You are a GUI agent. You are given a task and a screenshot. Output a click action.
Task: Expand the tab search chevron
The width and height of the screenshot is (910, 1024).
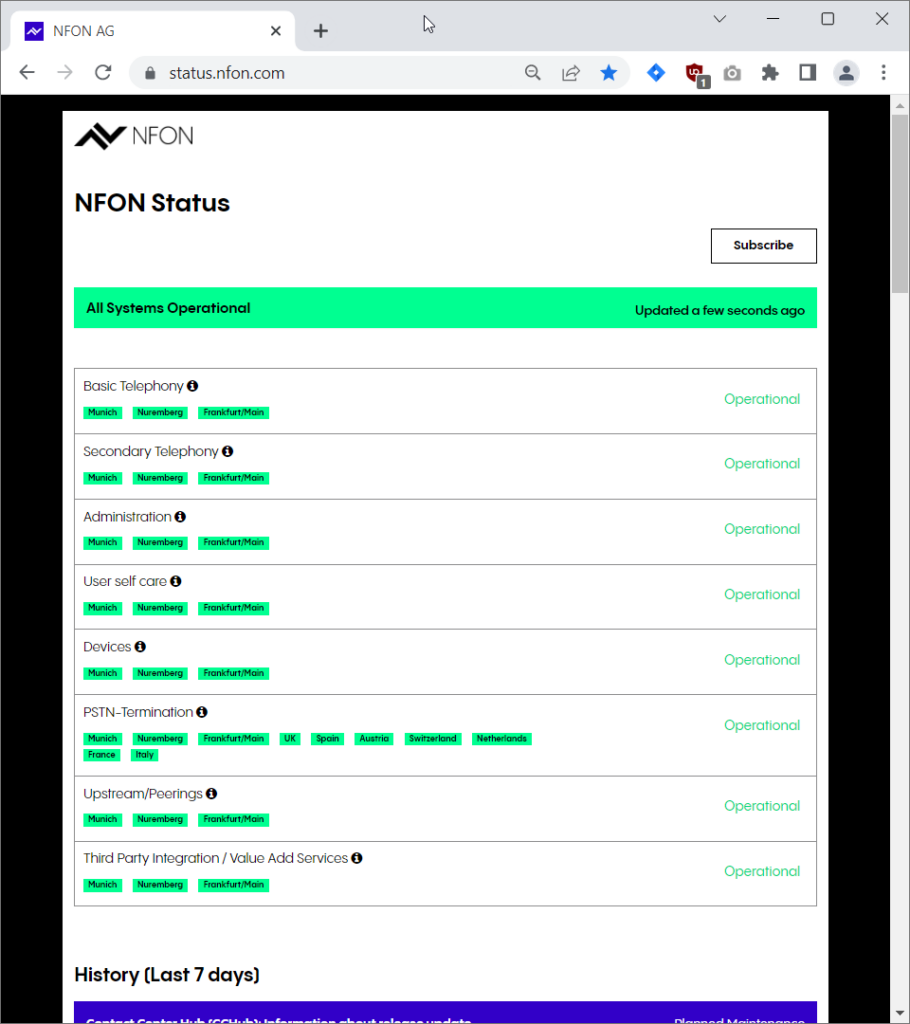(719, 19)
